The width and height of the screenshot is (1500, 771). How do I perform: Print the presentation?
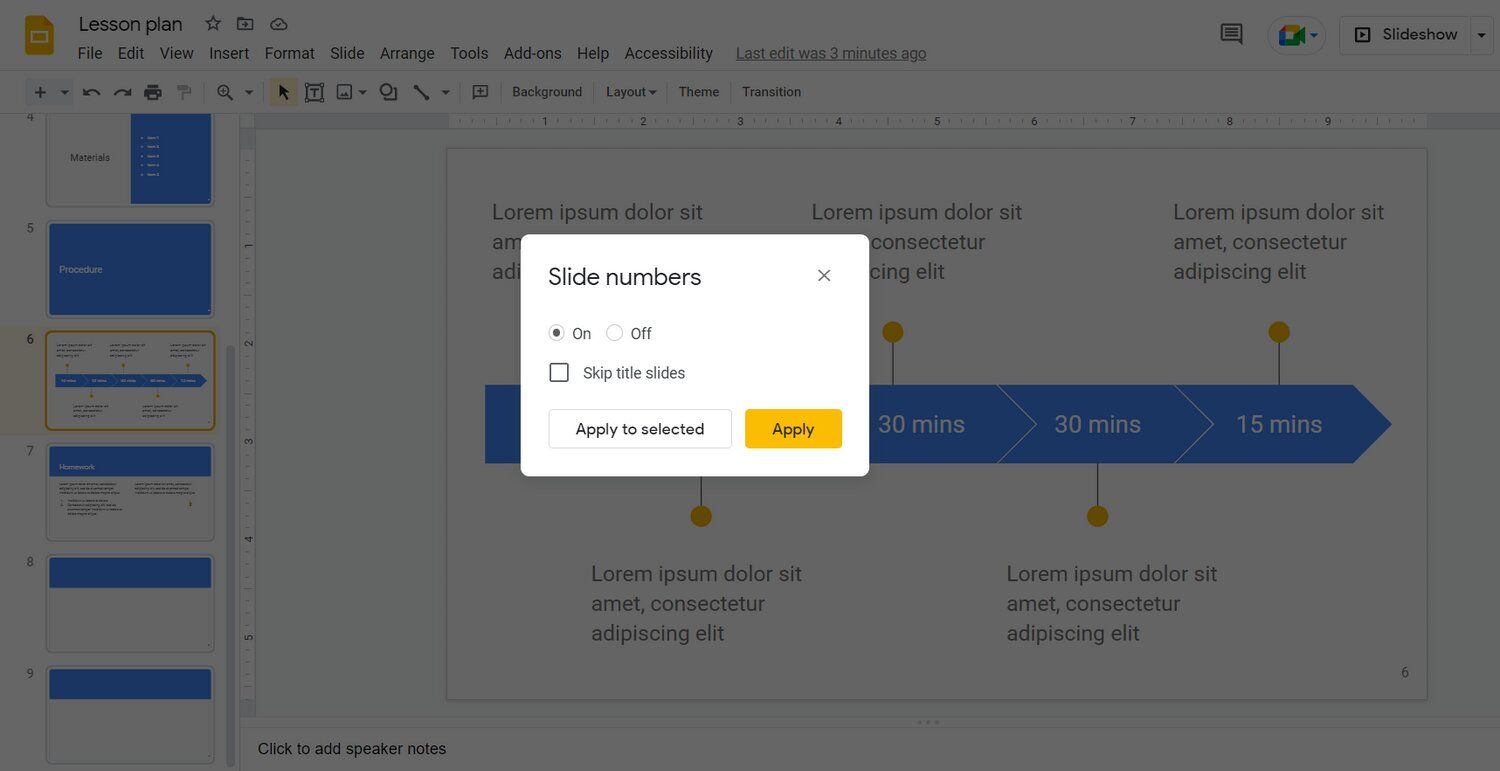pyautogui.click(x=153, y=92)
